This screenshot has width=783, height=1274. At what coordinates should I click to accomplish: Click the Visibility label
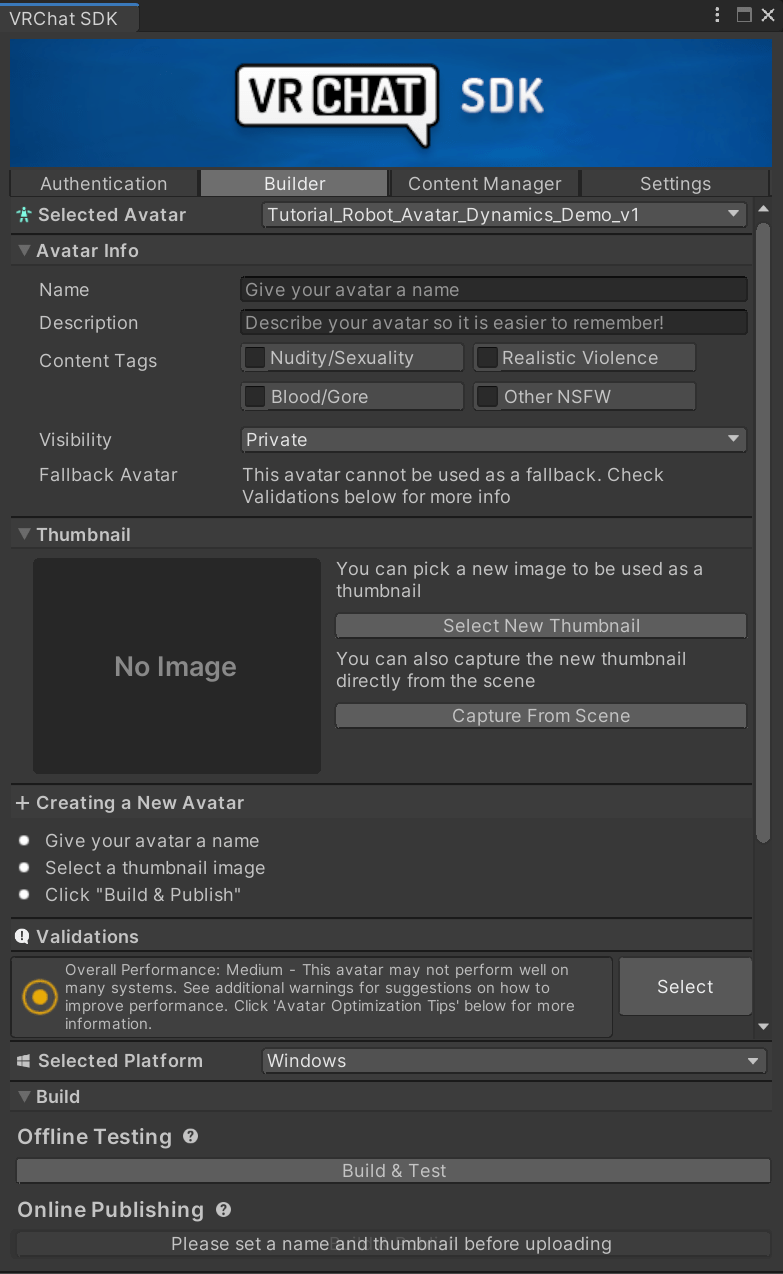(x=75, y=440)
